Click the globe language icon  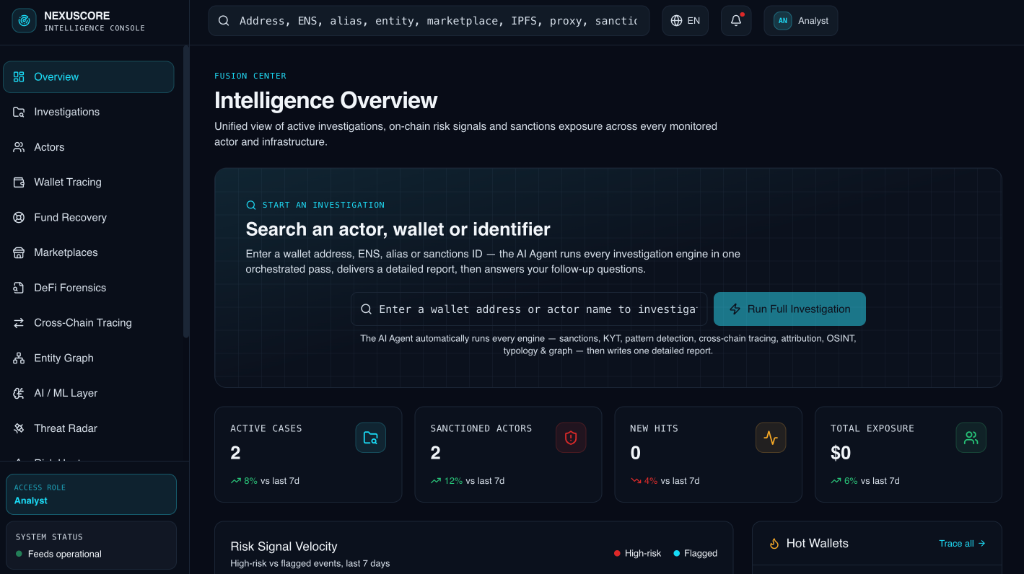677,21
